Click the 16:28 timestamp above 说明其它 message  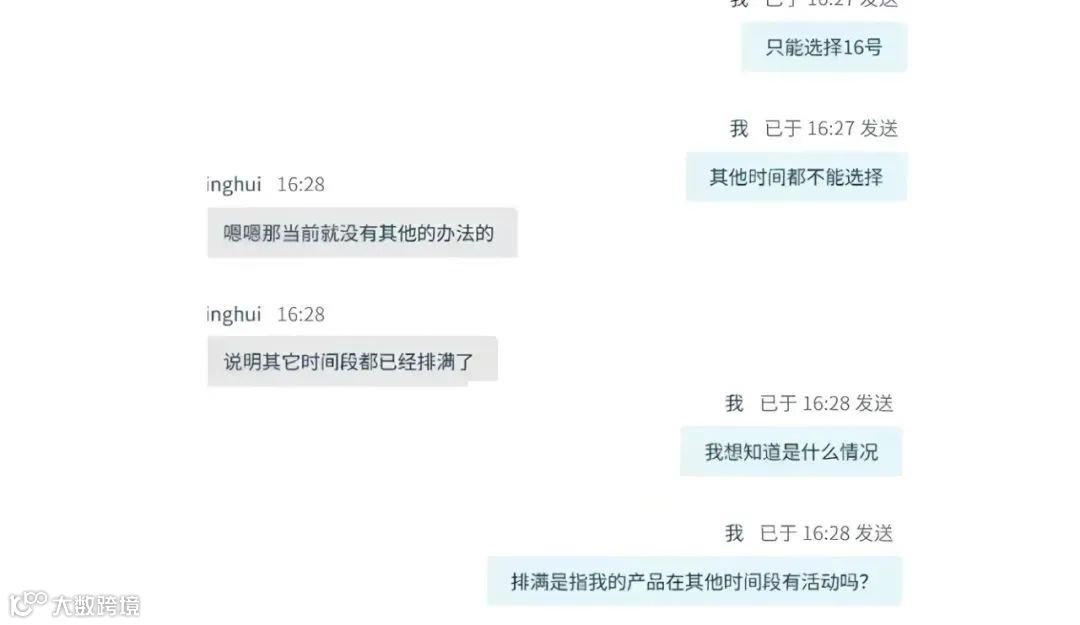click(300, 315)
